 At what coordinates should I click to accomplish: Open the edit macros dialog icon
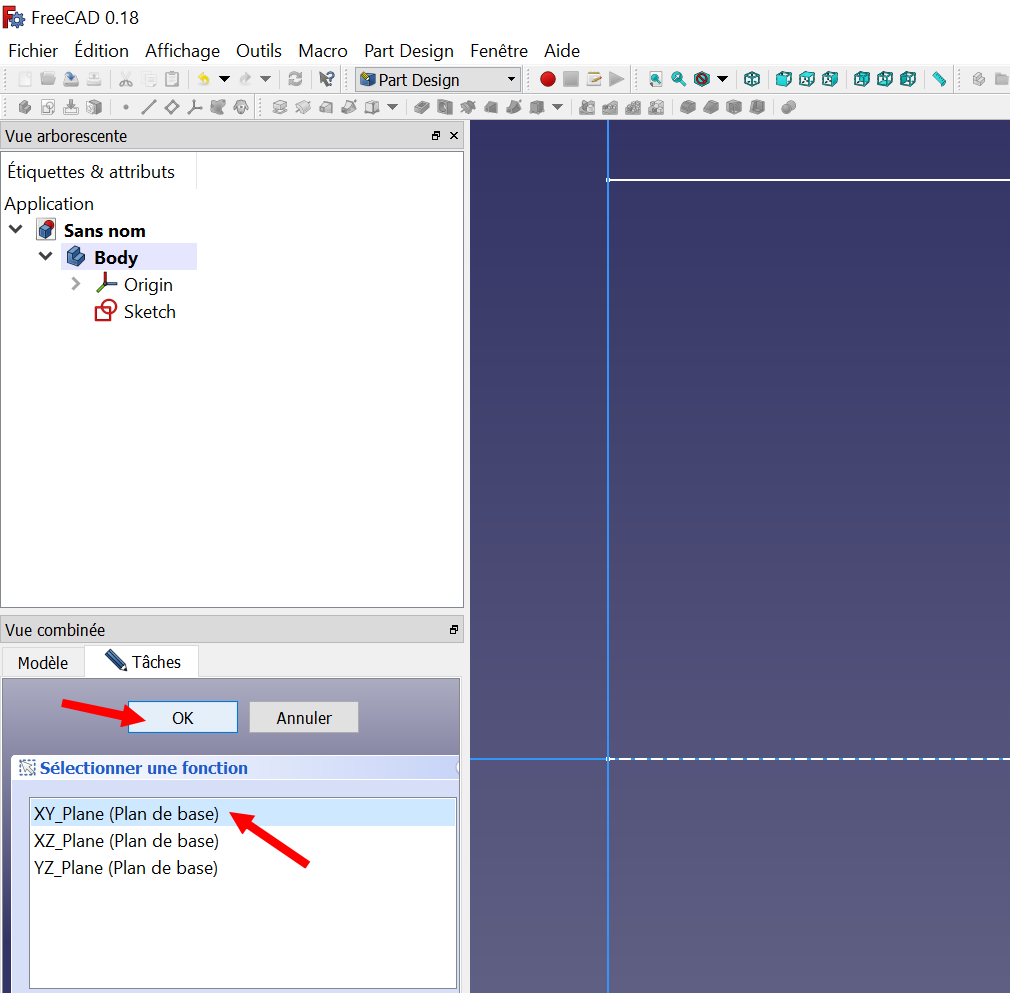point(594,79)
